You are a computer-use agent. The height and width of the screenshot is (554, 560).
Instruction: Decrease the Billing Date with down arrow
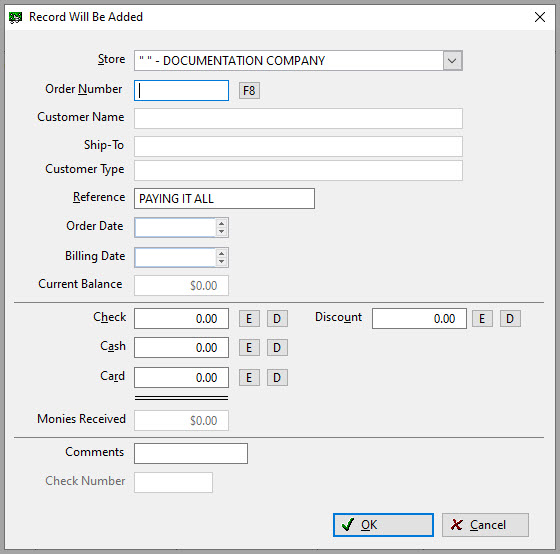[x=221, y=261]
